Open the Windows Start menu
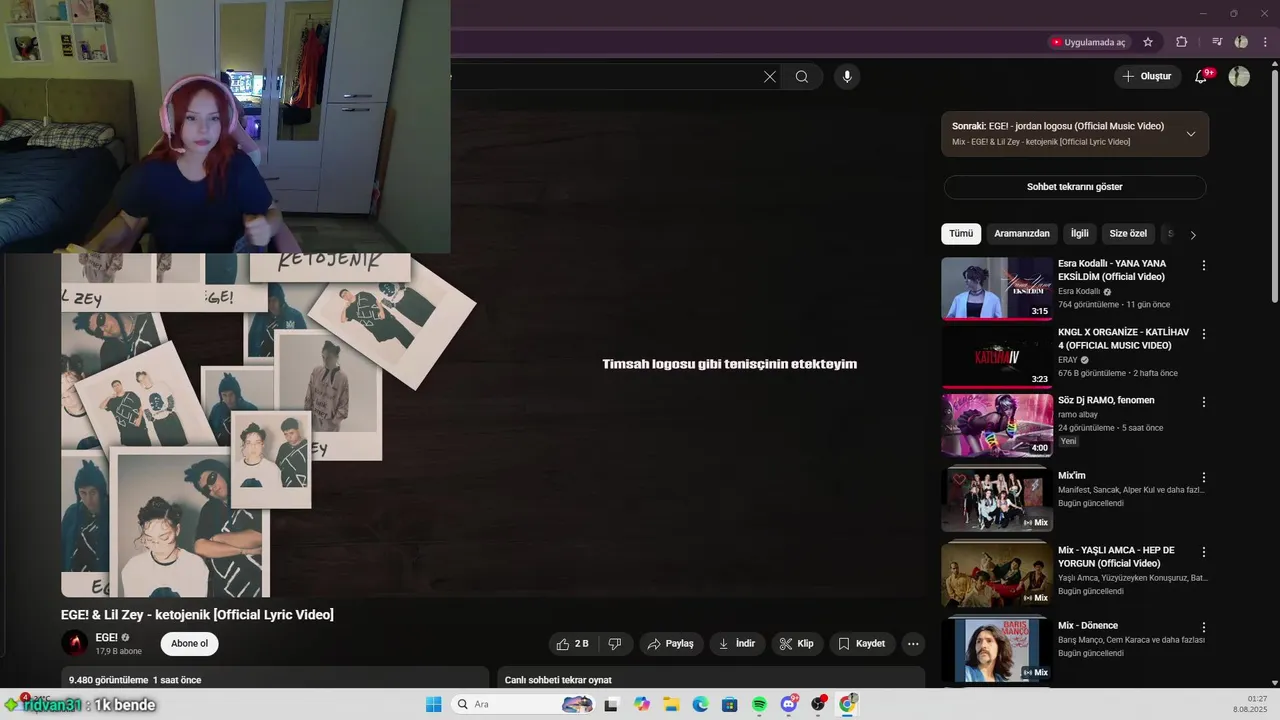Screen dimensions: 1280x720 click(433, 704)
